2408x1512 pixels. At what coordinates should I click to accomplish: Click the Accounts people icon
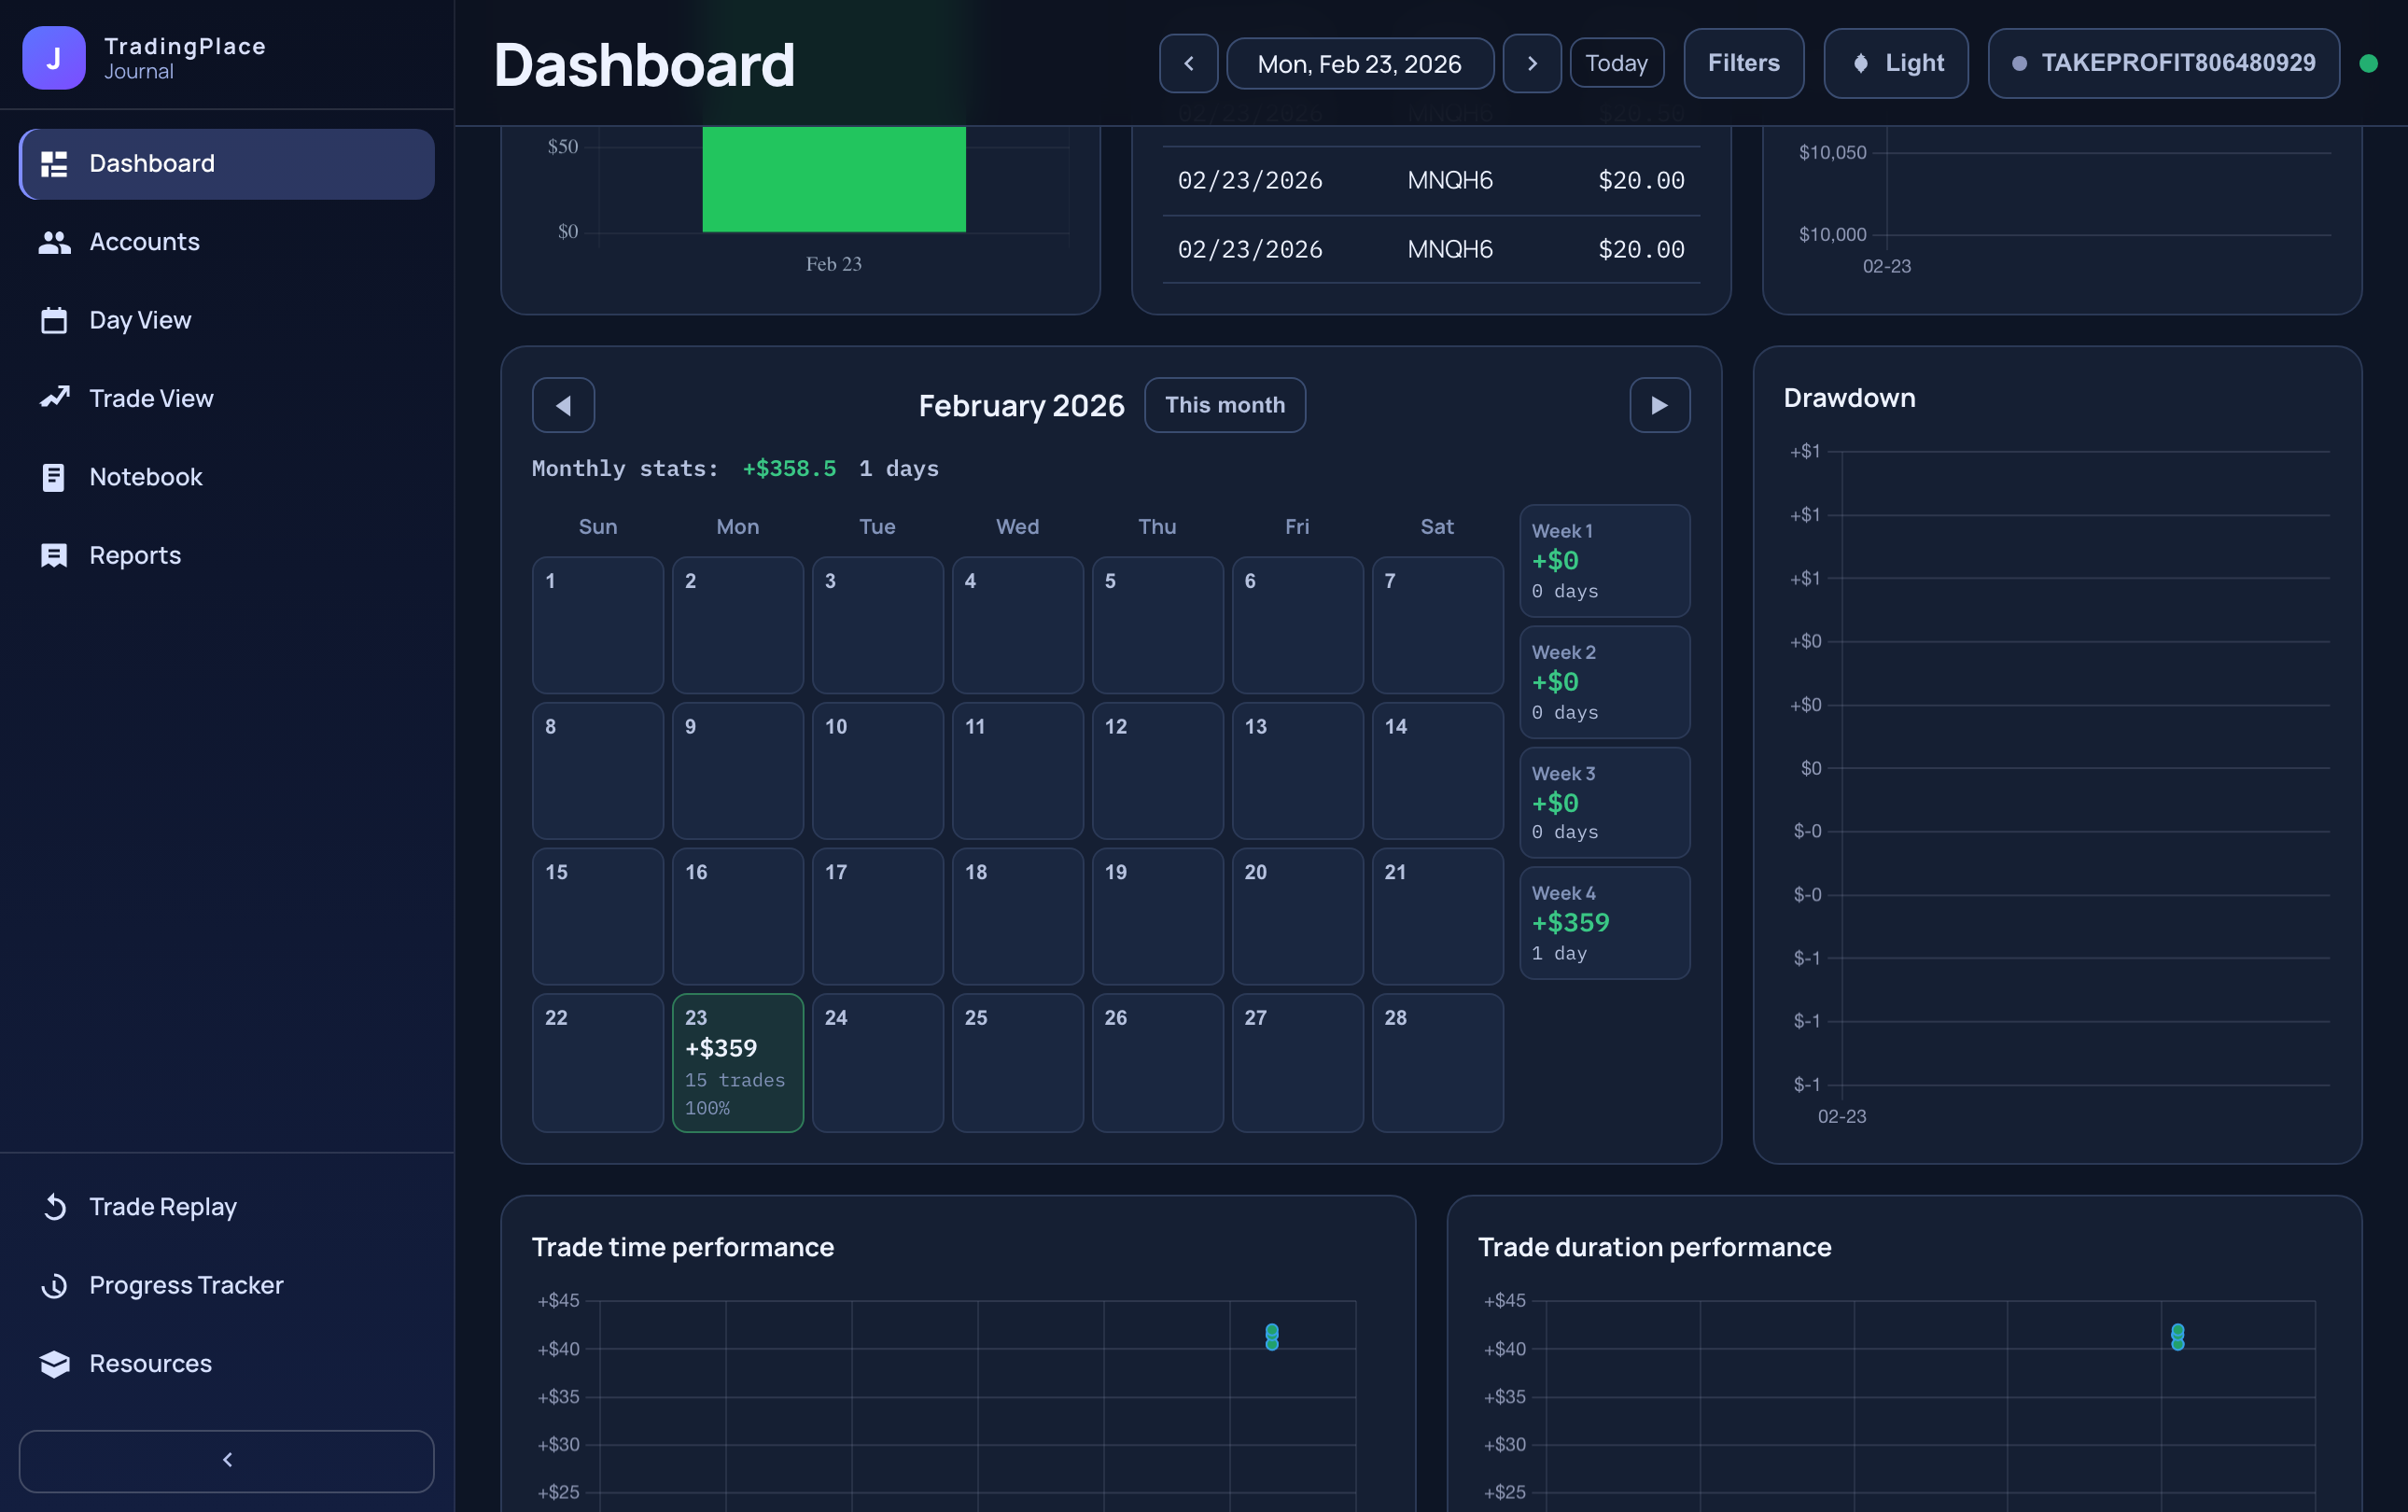pyautogui.click(x=54, y=242)
